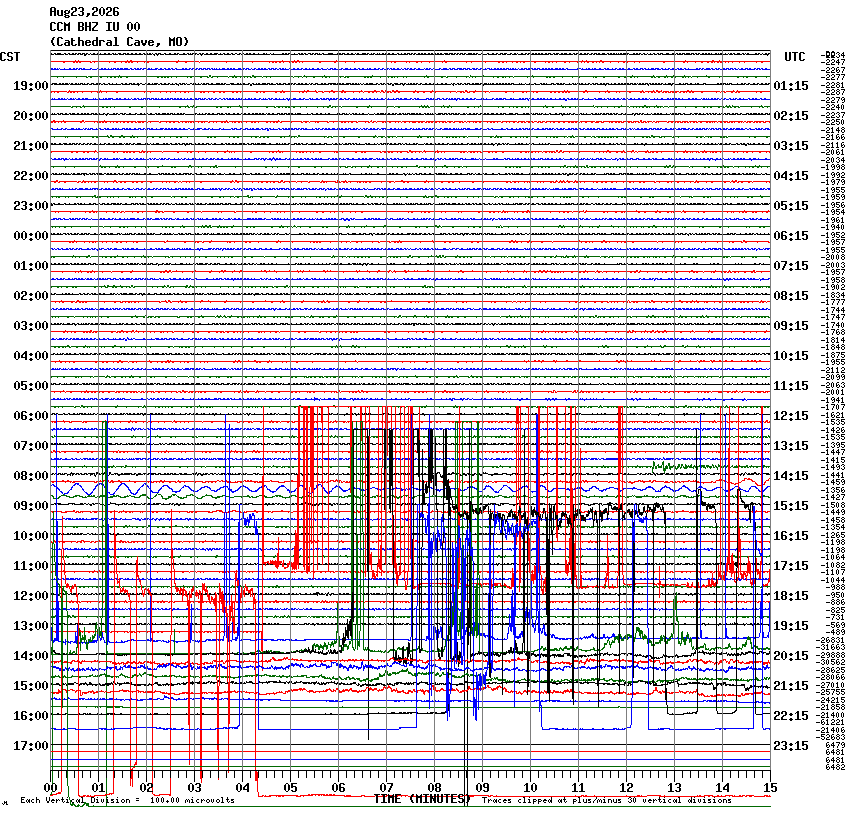Select the 15 minute mark on axis
This screenshot has width=850, height=814.
pos(770,788)
